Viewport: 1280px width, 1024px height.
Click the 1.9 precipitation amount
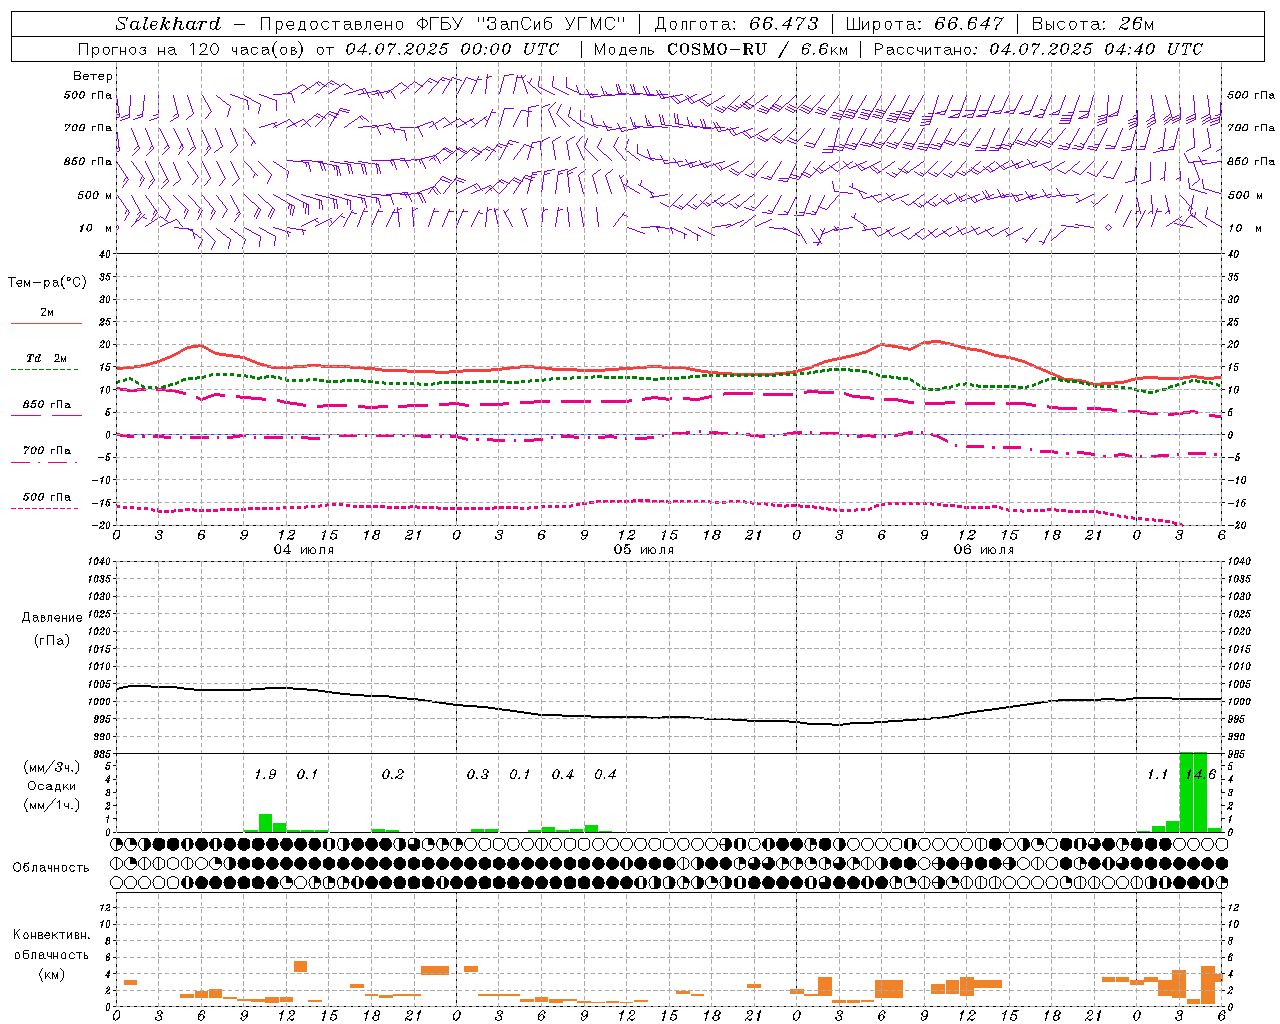[x=265, y=775]
